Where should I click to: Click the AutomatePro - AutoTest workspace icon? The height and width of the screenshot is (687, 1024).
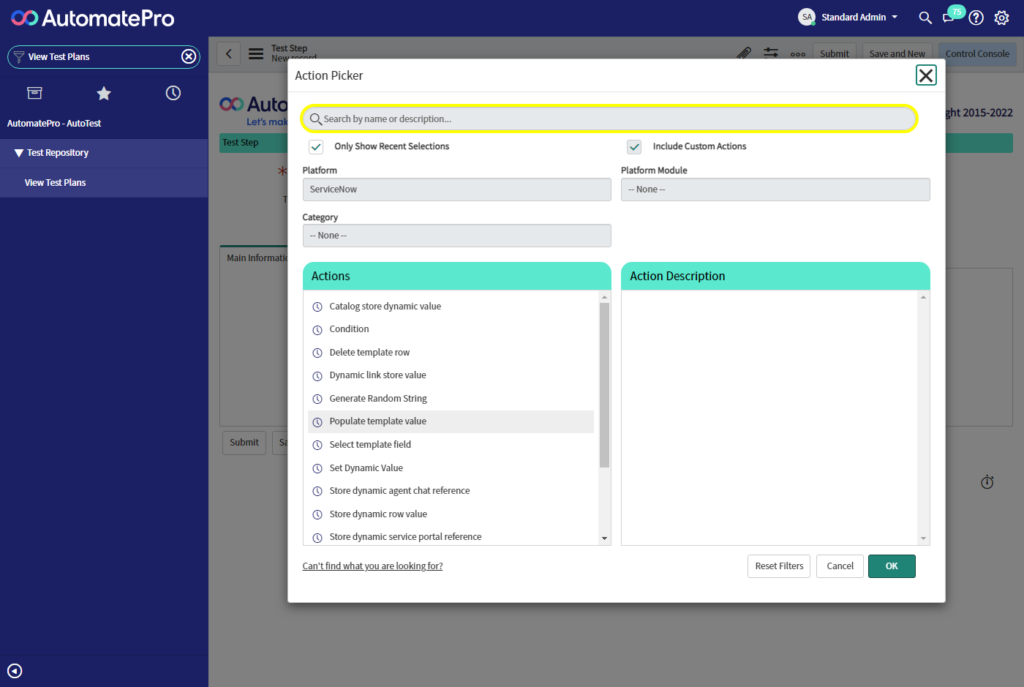34,92
